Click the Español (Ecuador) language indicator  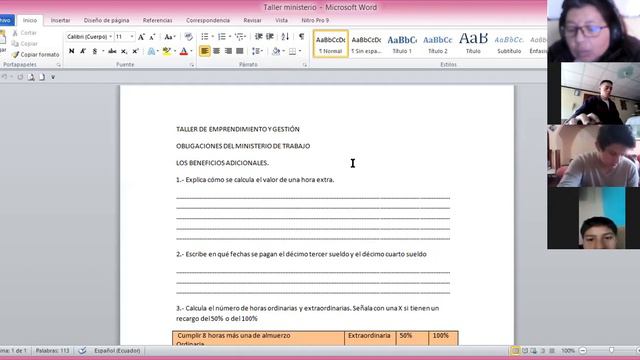pos(117,351)
